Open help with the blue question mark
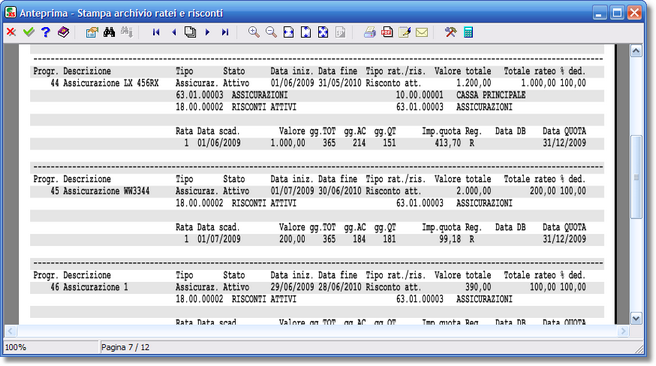The image size is (656, 366). (x=46, y=32)
